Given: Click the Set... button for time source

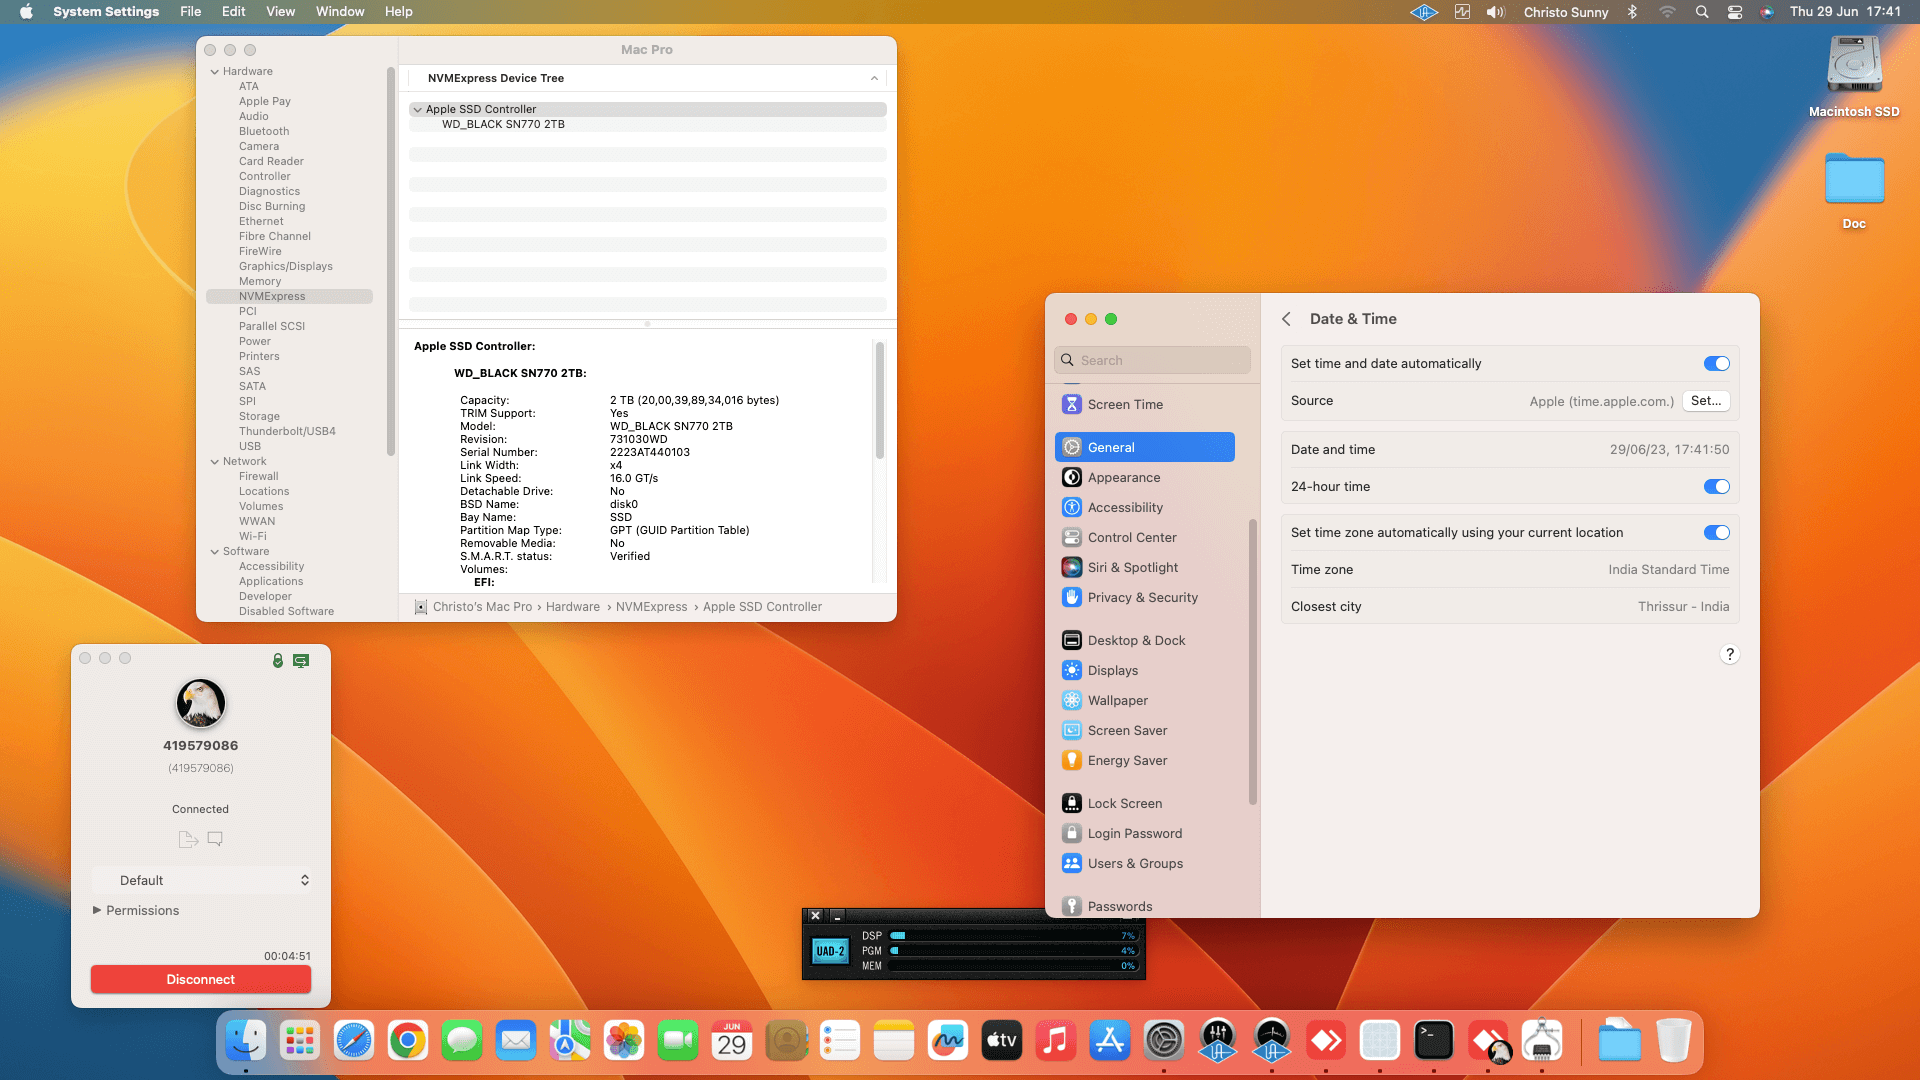Looking at the screenshot, I should (1705, 401).
